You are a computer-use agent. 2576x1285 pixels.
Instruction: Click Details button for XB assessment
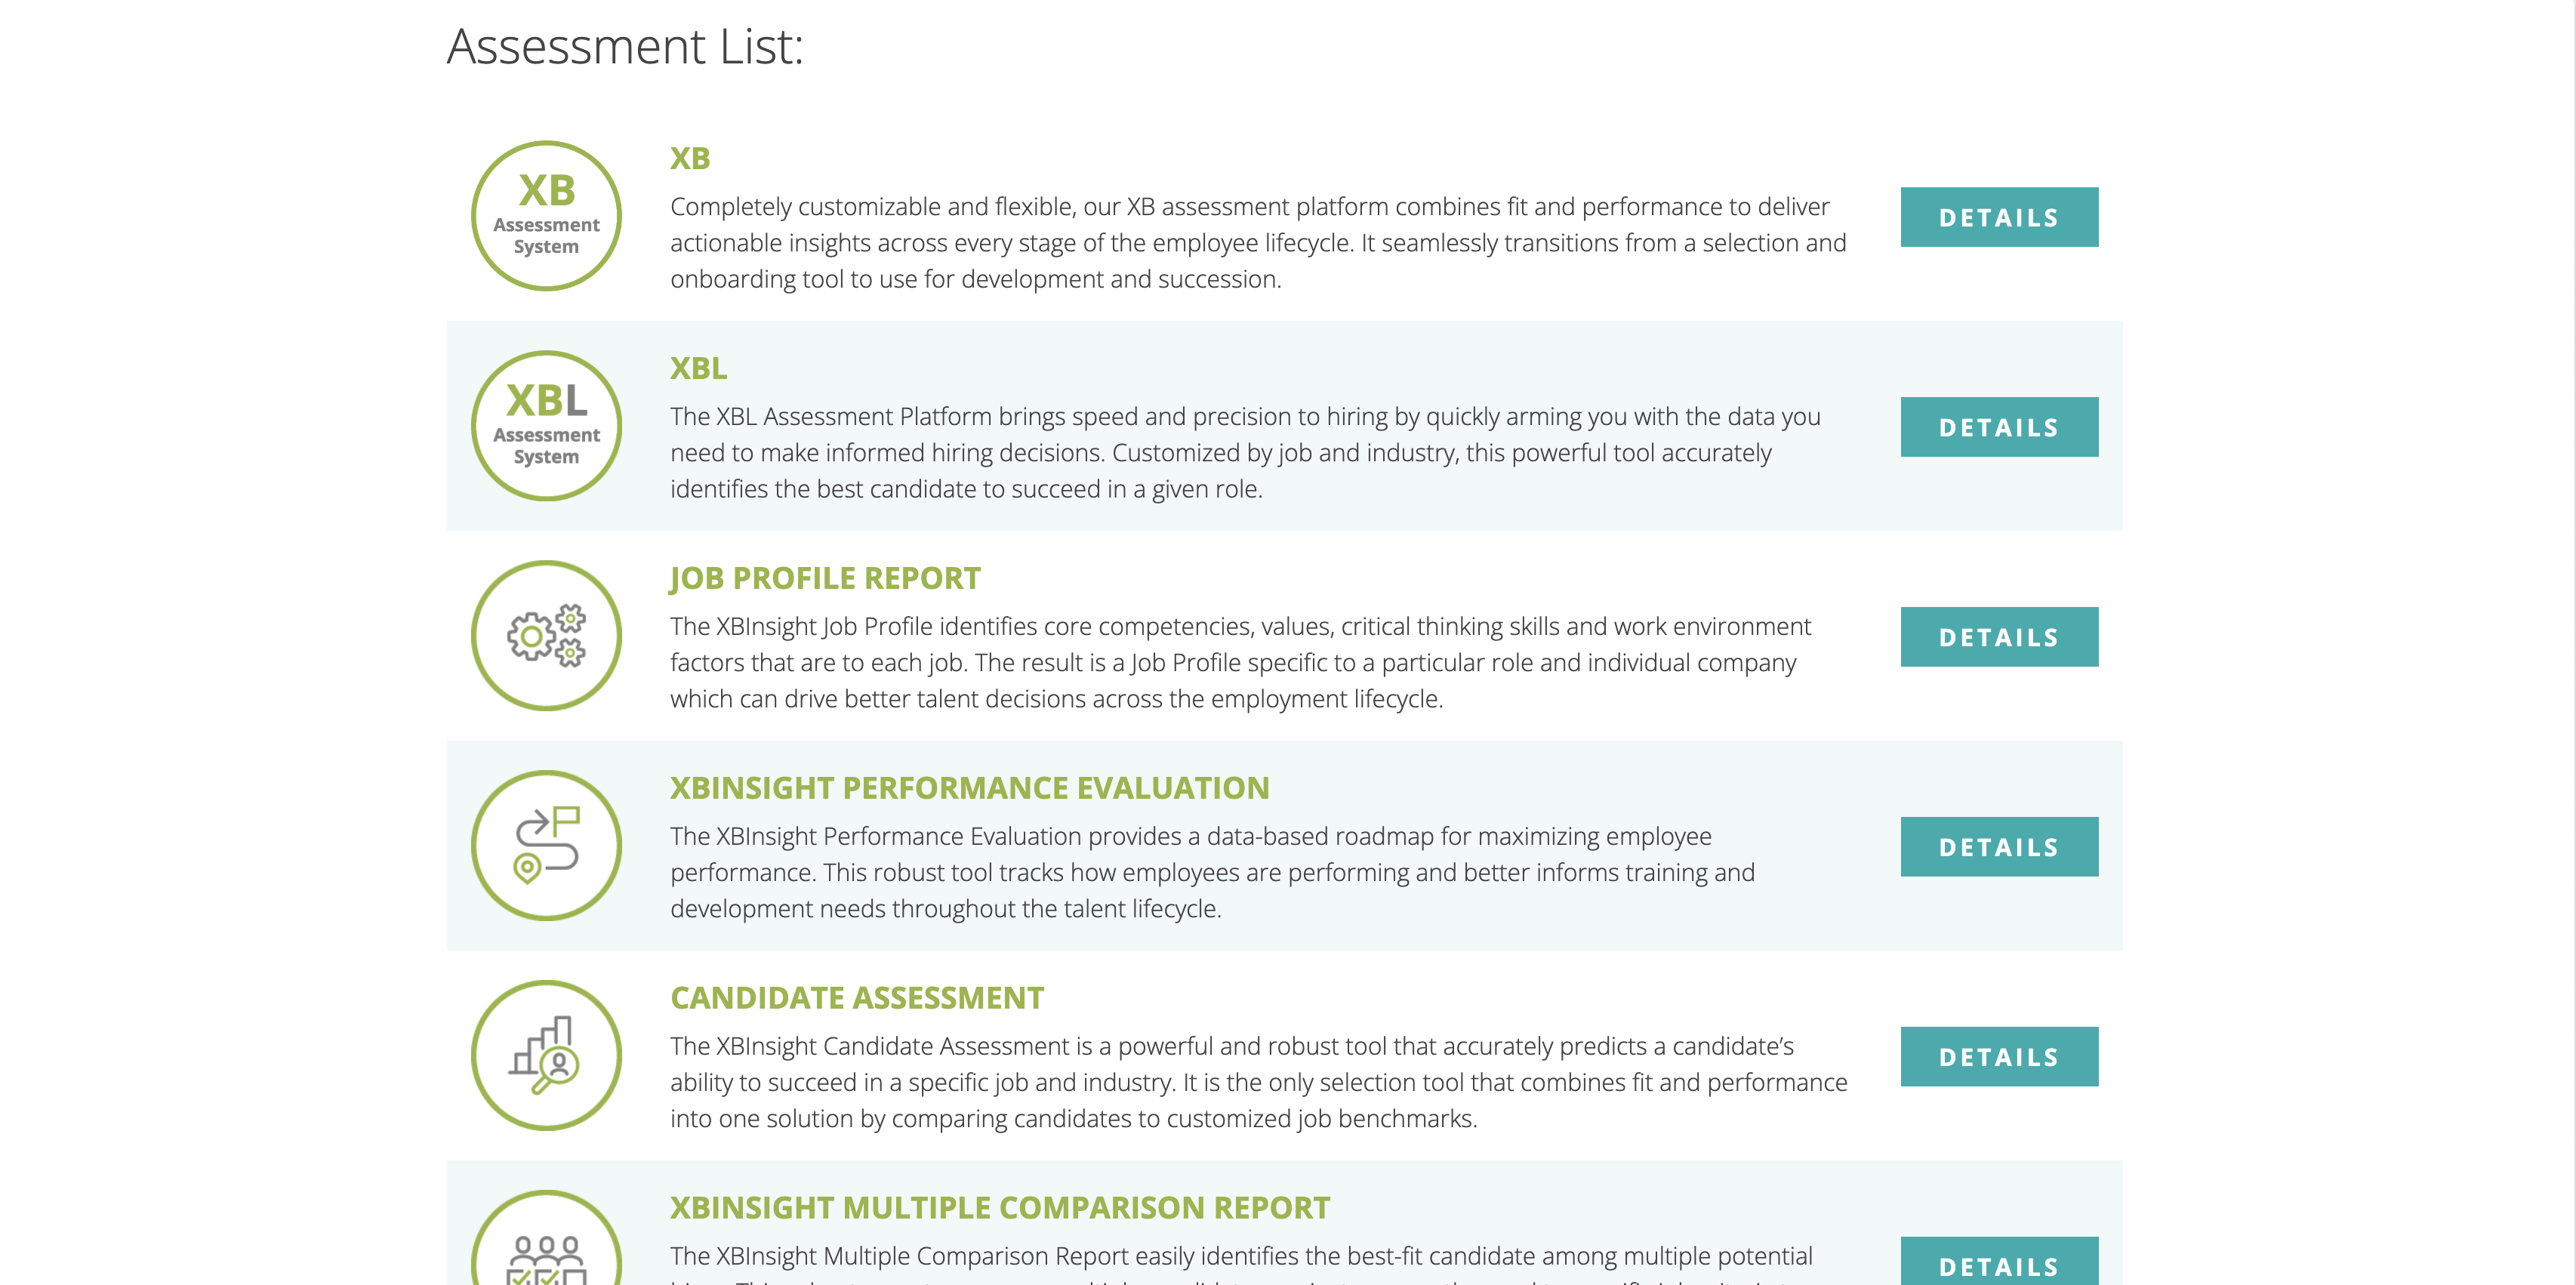[1998, 215]
